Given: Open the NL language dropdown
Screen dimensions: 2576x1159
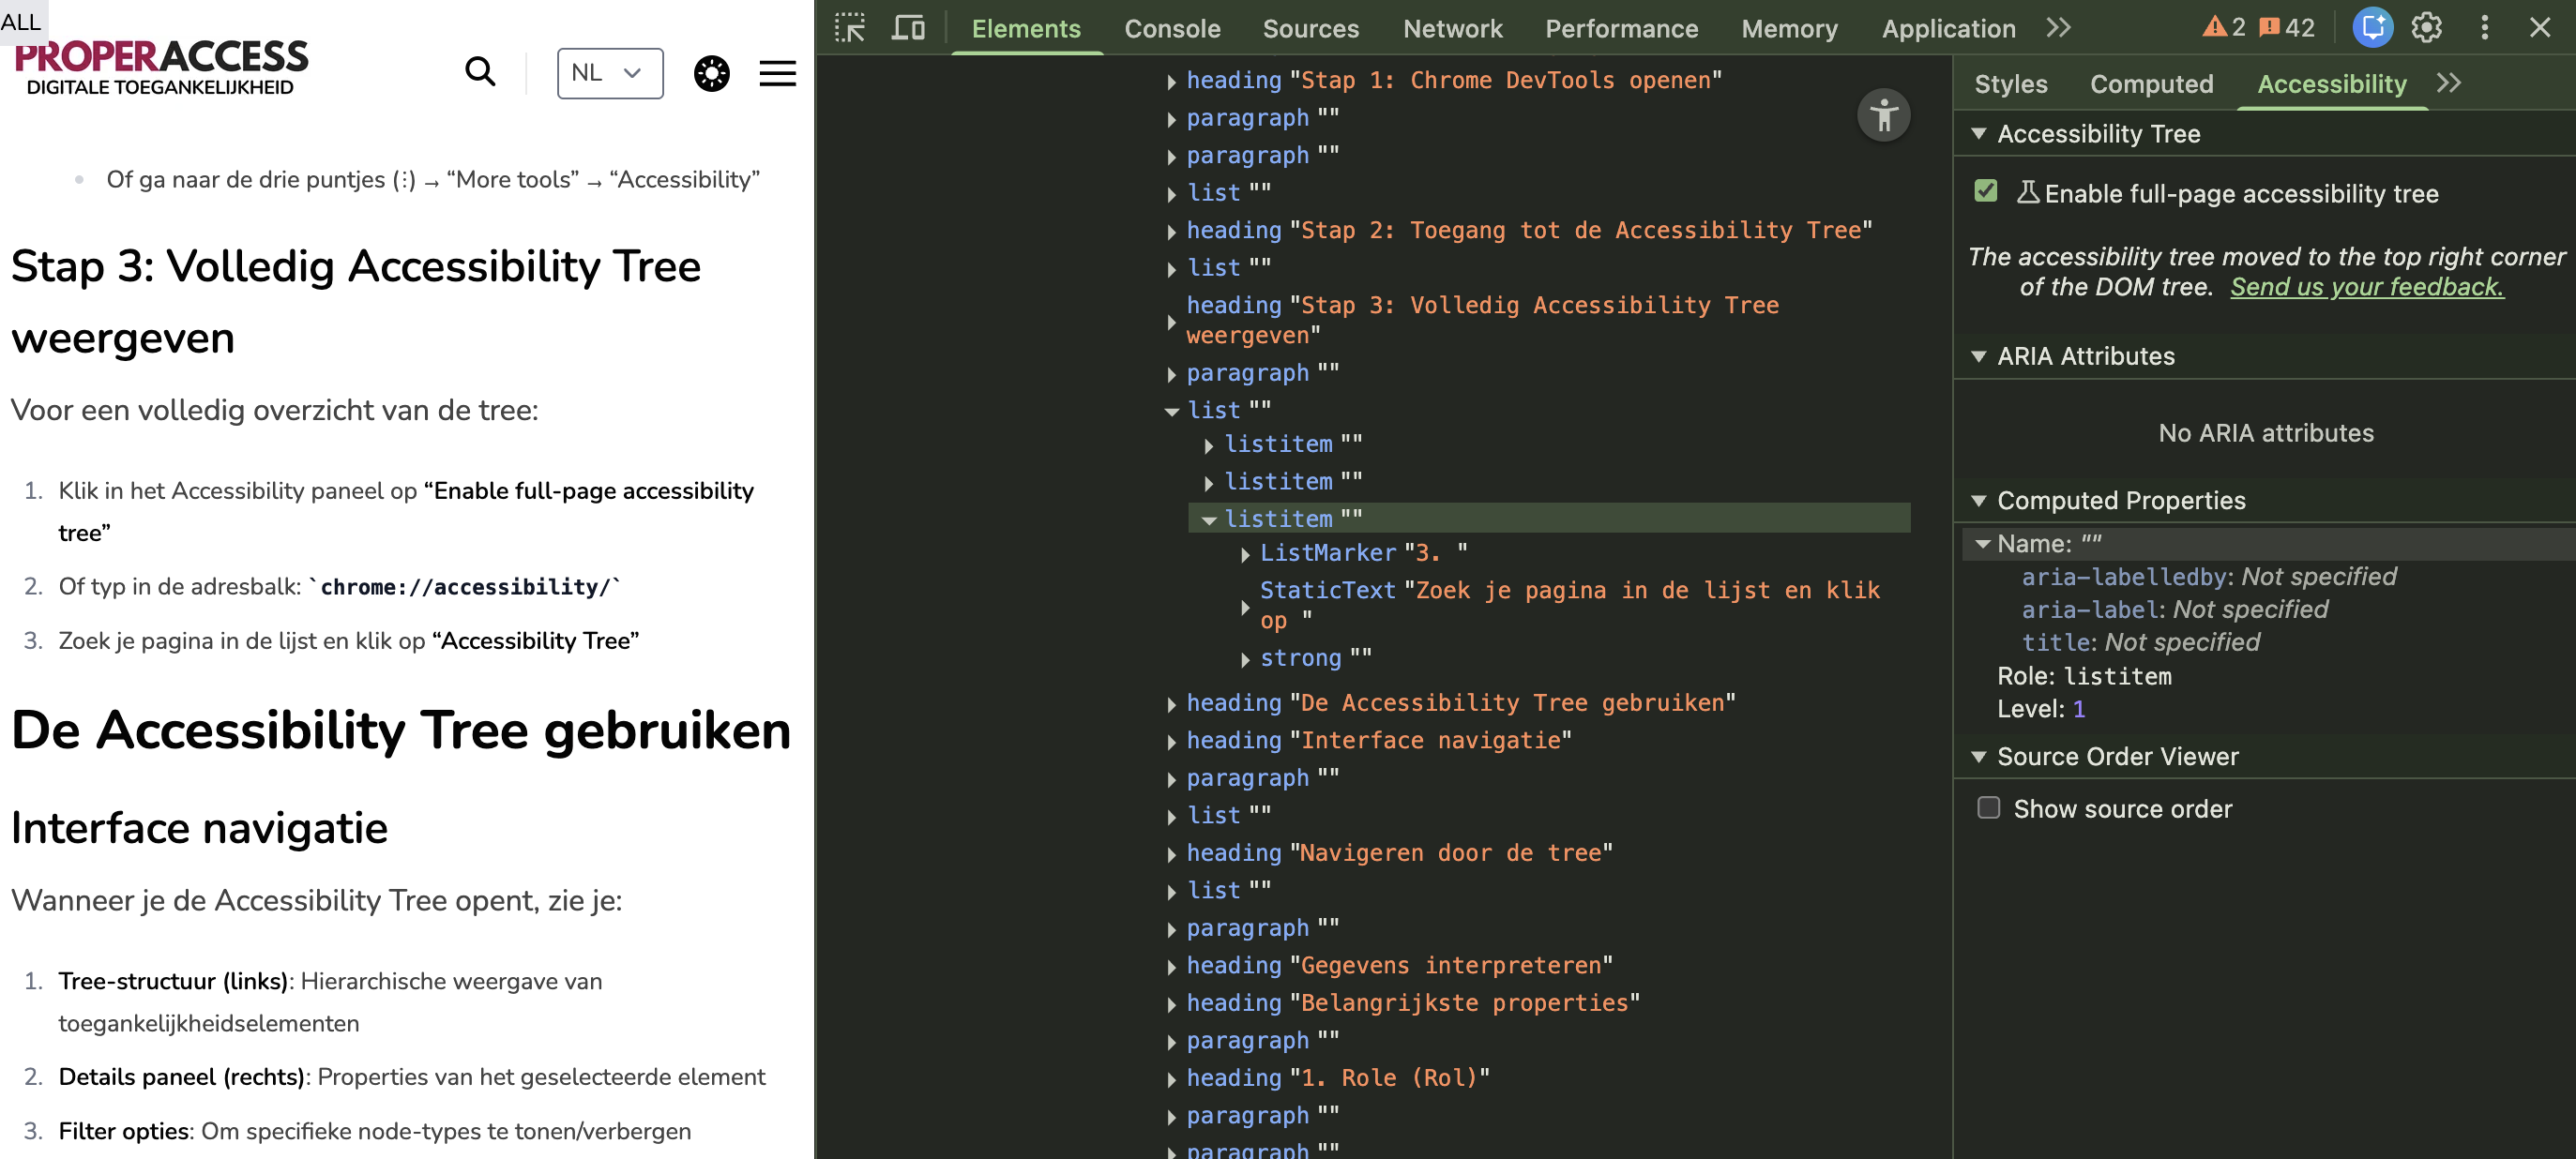Looking at the screenshot, I should [x=609, y=73].
